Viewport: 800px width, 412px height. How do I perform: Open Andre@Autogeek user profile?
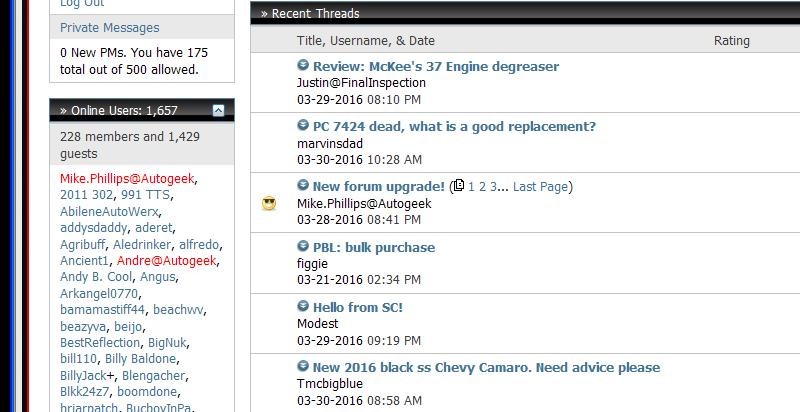click(167, 261)
